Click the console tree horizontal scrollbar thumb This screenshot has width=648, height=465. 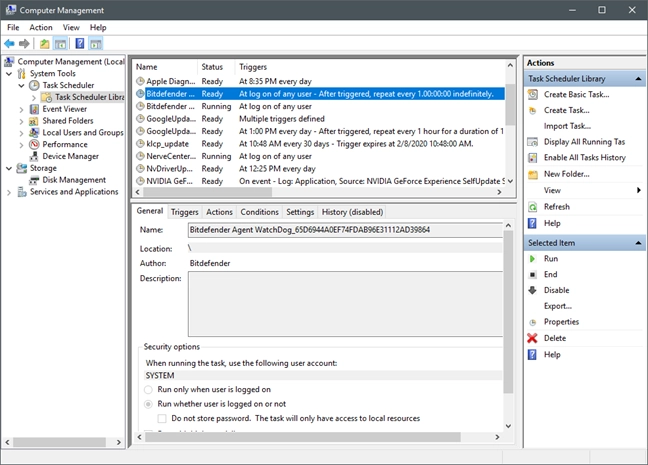[60, 442]
